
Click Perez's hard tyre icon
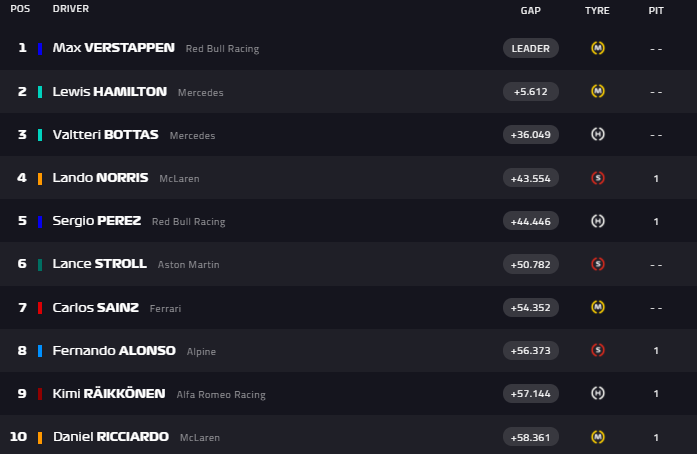pos(597,221)
